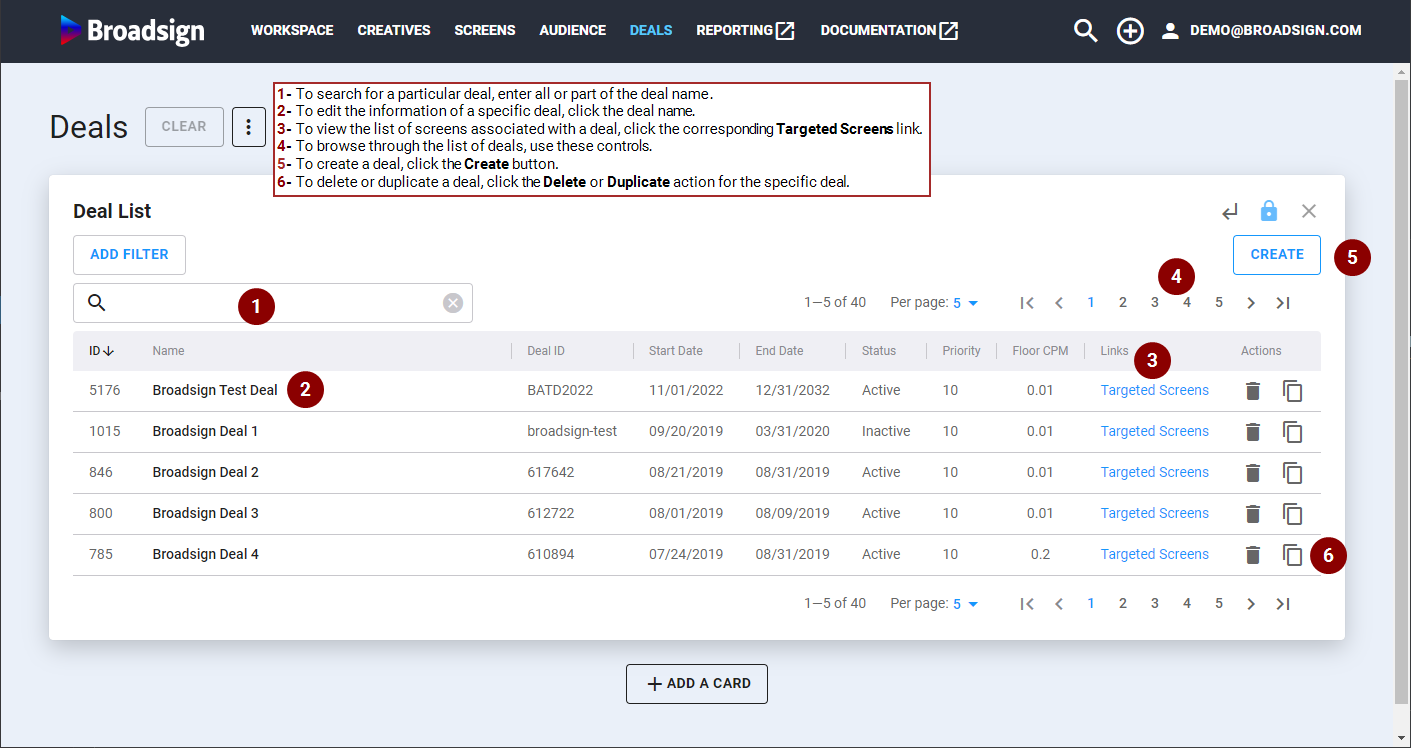The image size is (1411, 748).
Task: Go to previous page in bottom pagination
Action: pyautogui.click(x=1059, y=604)
